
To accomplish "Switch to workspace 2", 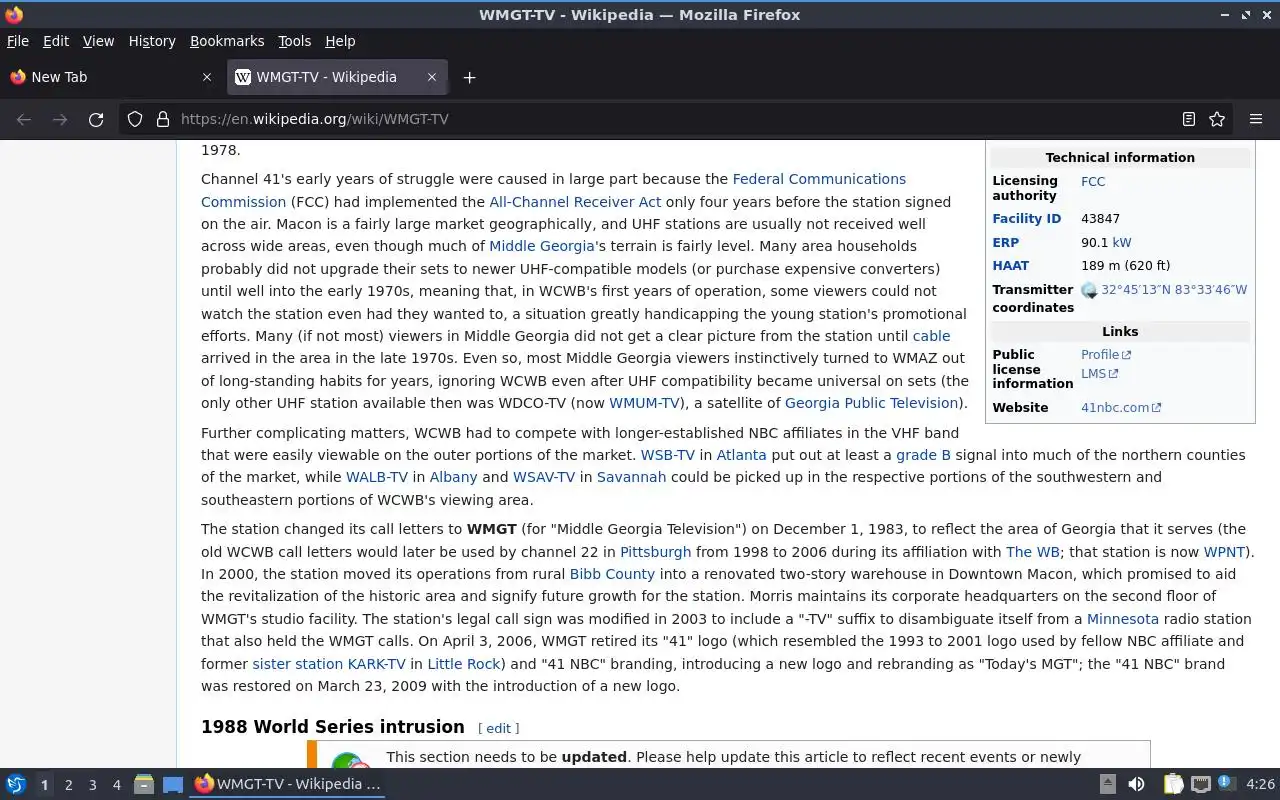I will [68, 785].
